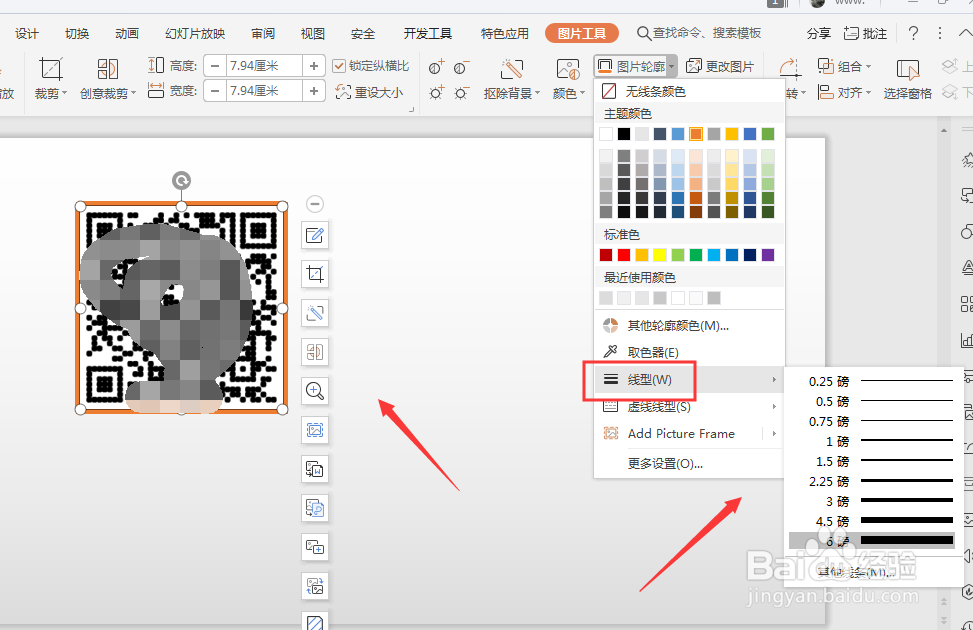
Task: Switch to Transitions (切换) tab
Action: coord(77,34)
